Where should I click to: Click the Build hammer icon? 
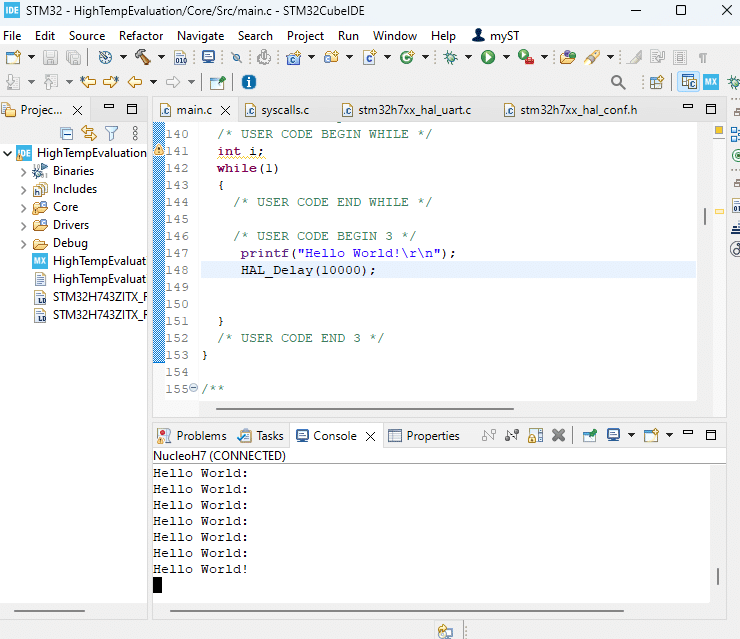tap(143, 57)
